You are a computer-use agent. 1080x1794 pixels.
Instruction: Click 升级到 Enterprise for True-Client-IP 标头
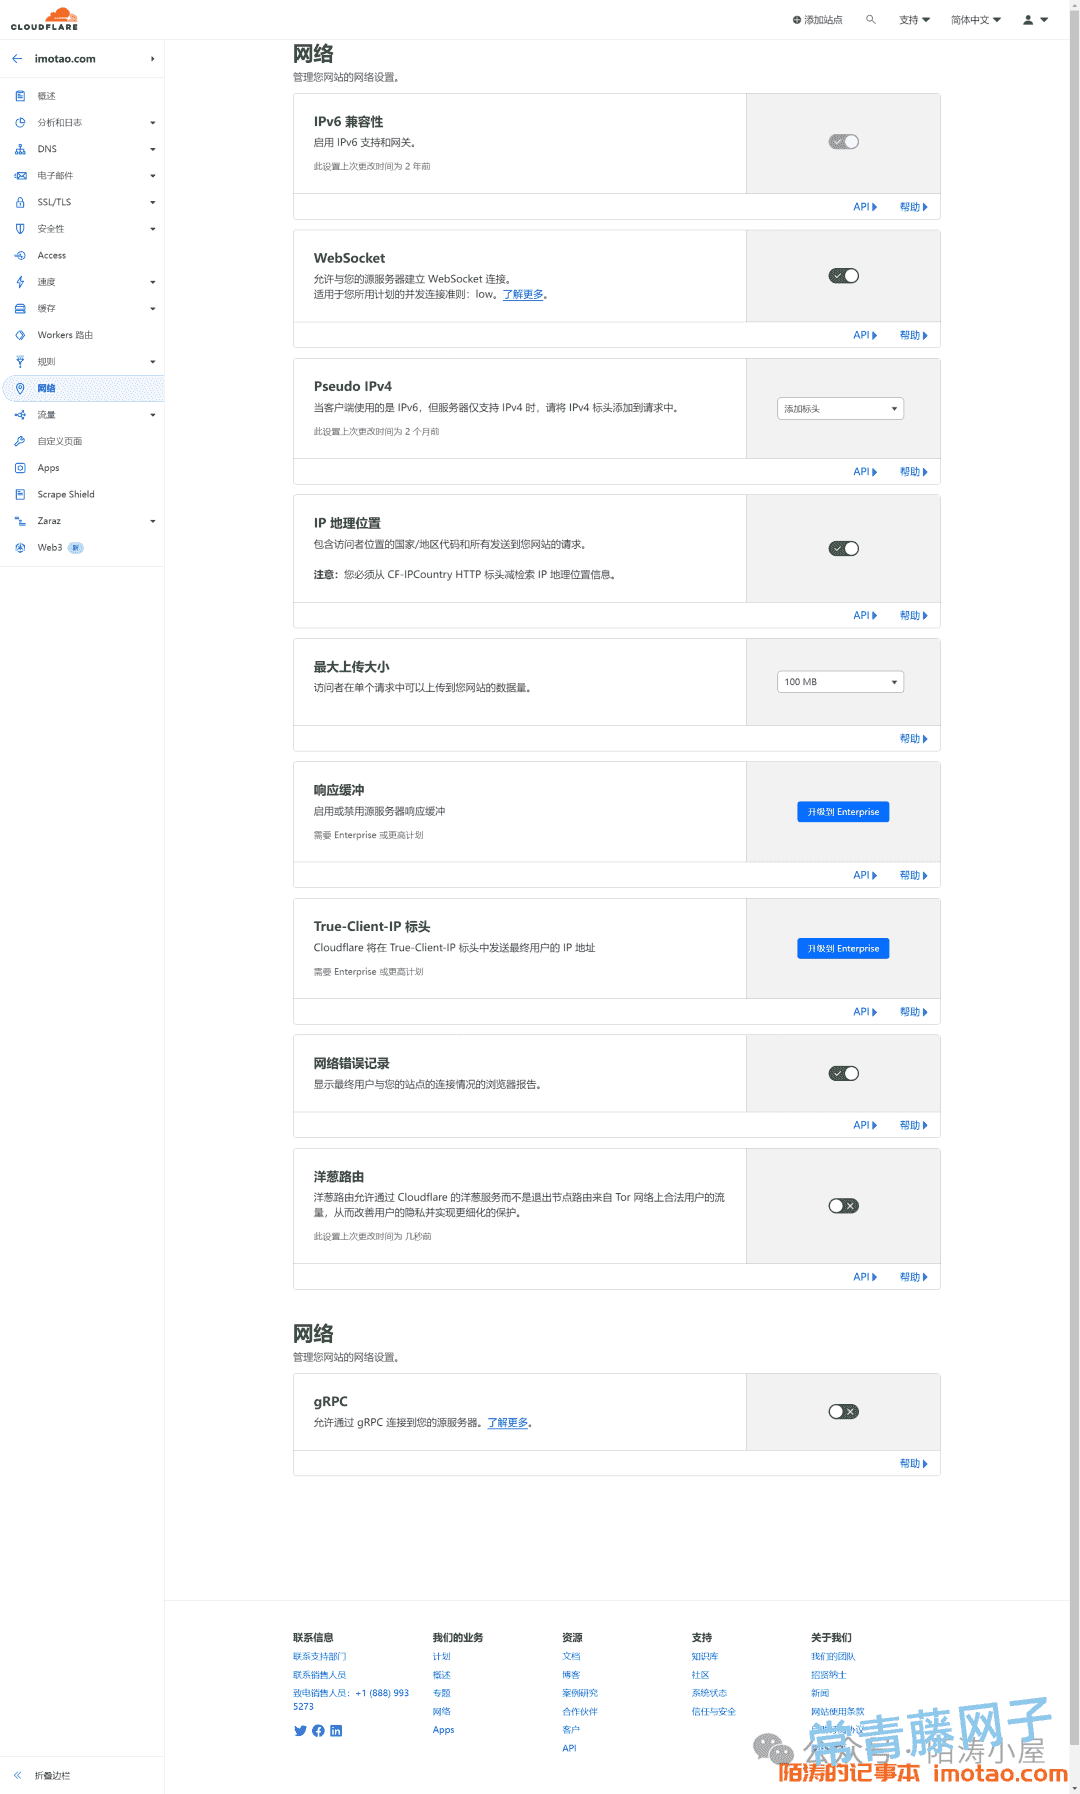[843, 948]
